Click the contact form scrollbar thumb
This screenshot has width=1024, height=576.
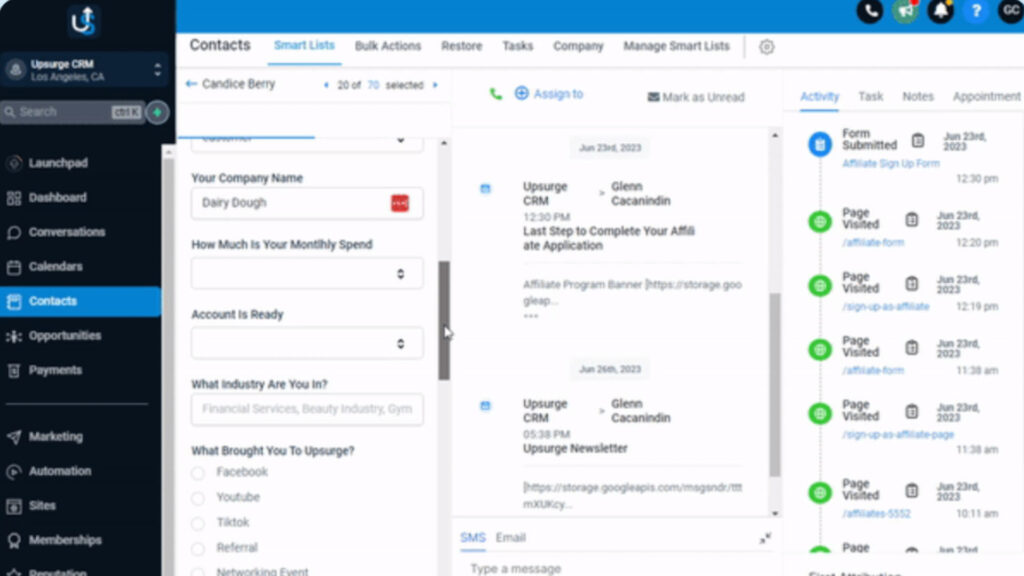(x=444, y=321)
